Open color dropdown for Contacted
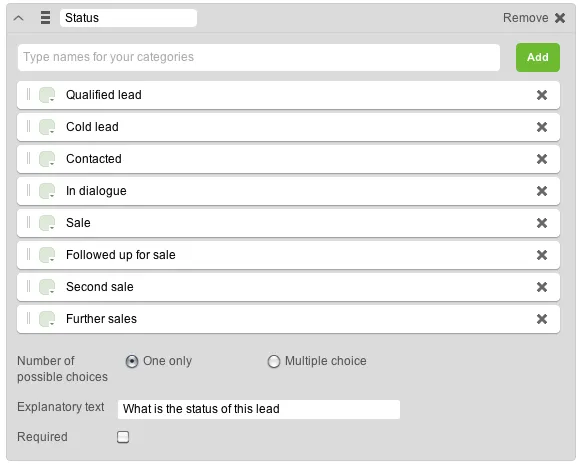The image size is (585, 465). pos(47,159)
